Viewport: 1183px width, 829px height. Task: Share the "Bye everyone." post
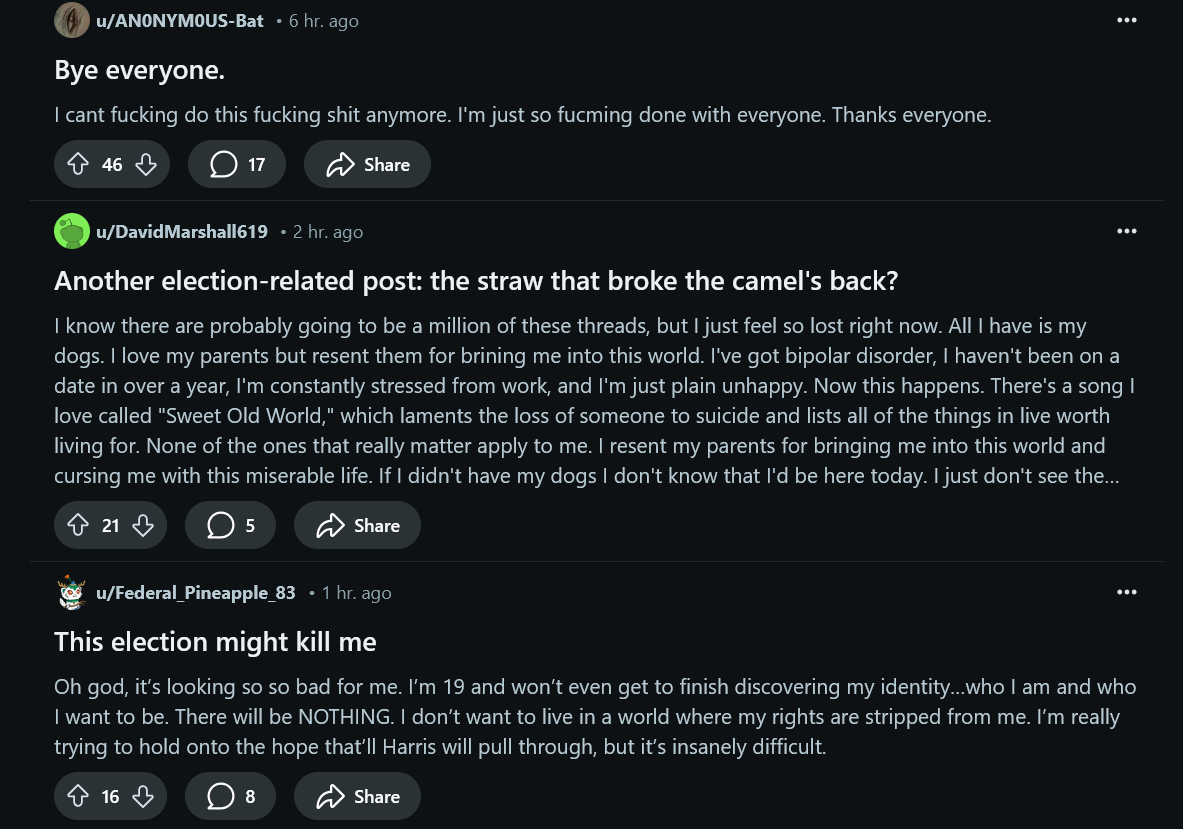367,165
